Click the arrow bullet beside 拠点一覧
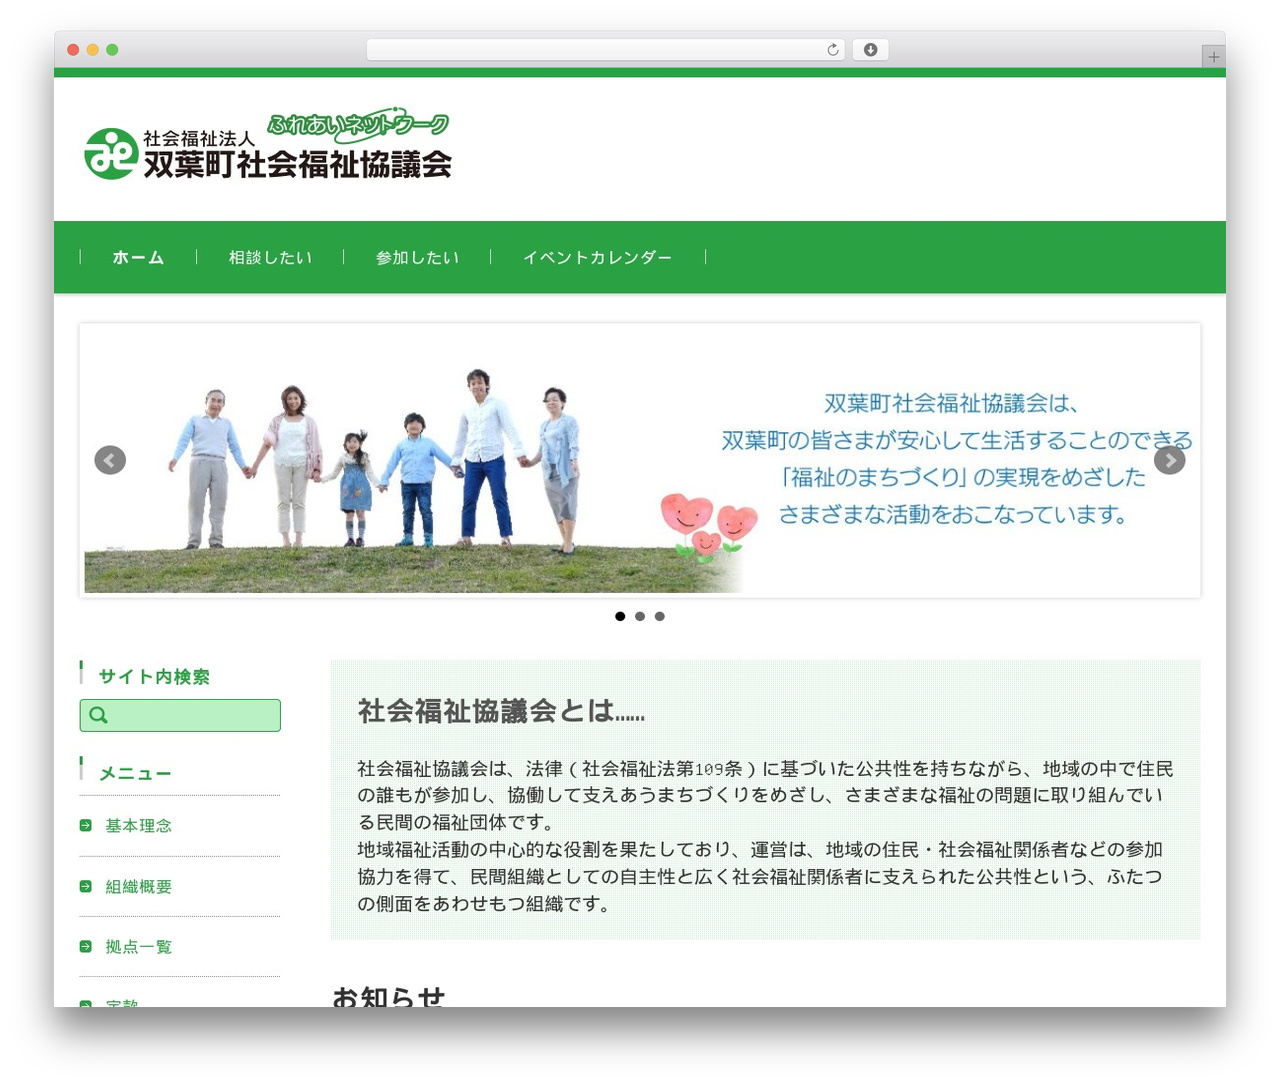 pyautogui.click(x=86, y=946)
